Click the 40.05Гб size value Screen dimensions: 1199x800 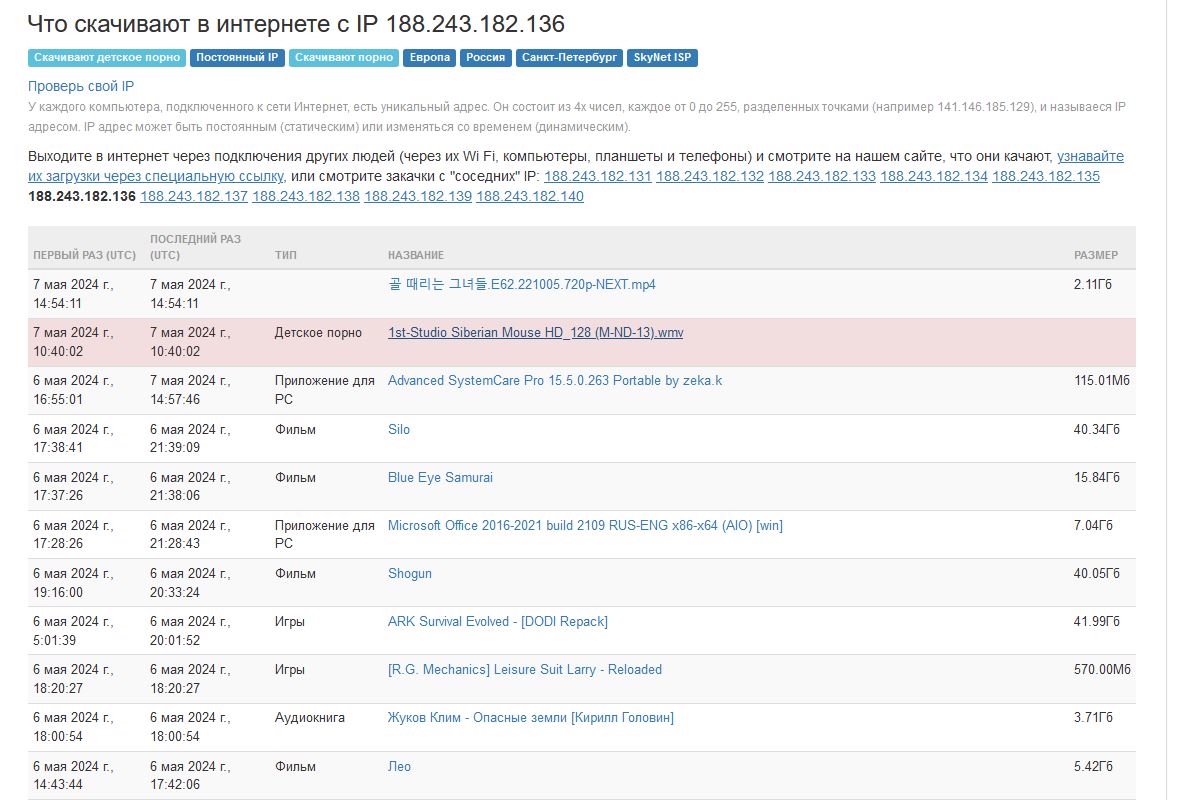1097,574
